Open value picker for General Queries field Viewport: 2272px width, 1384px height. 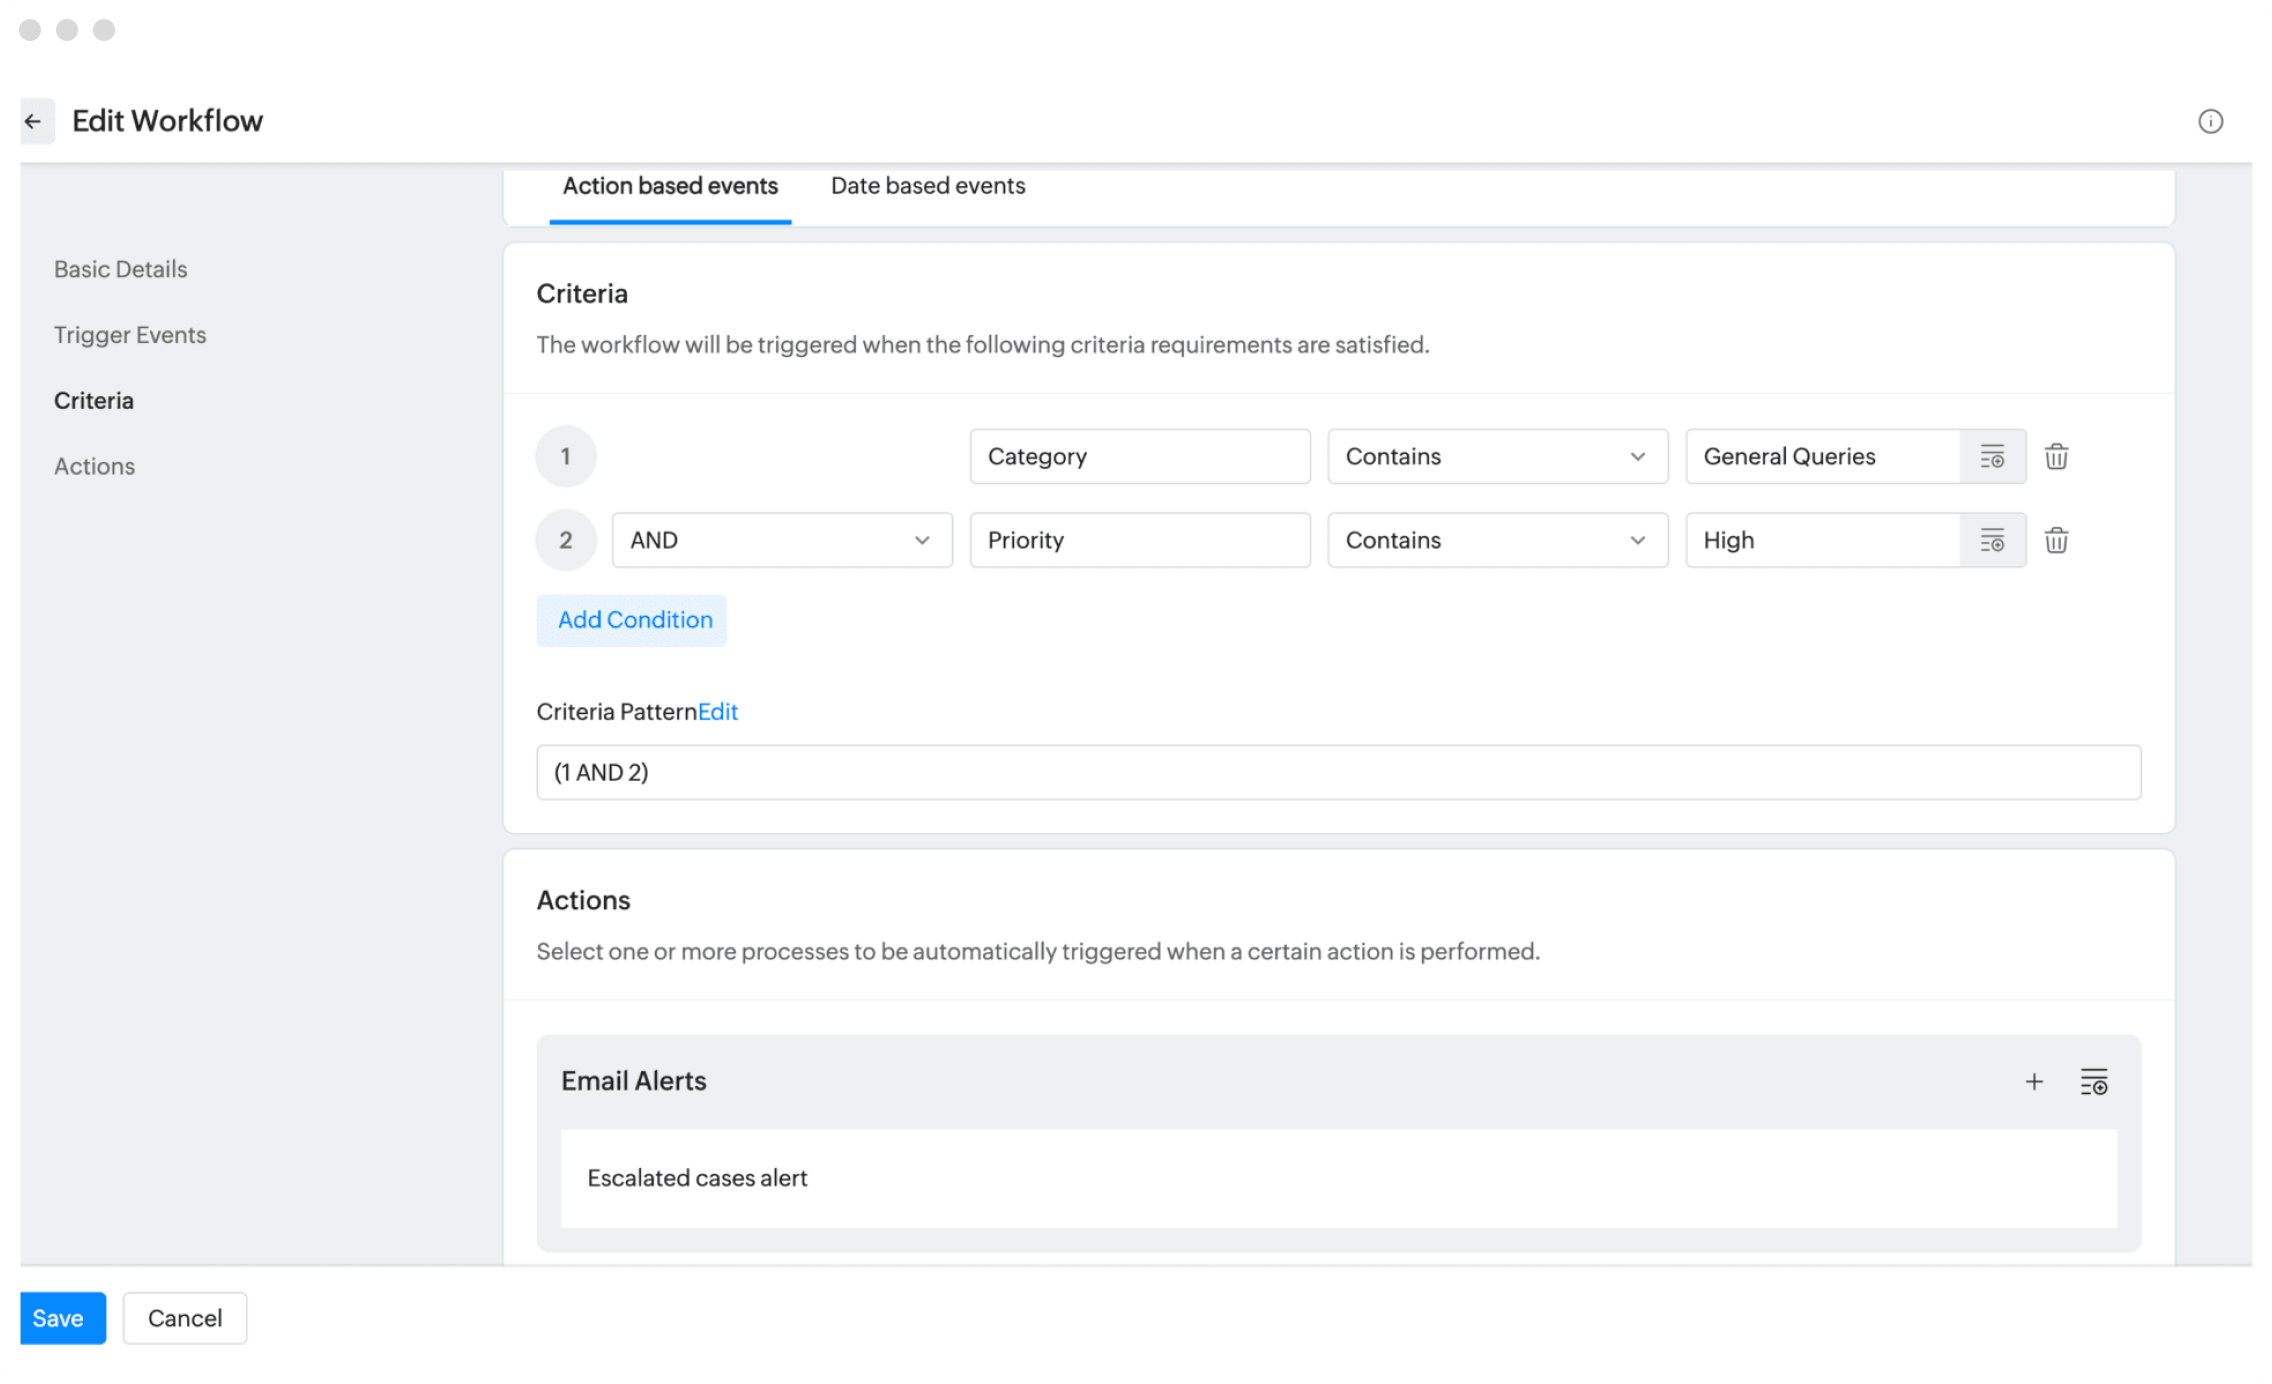tap(1992, 457)
